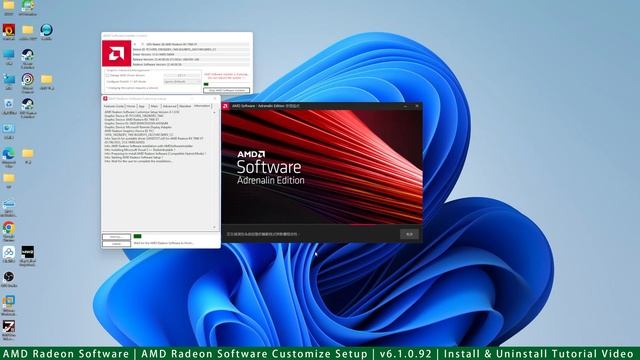
Task: Select the black square icon beside the cloud app
Action: tap(27, 252)
